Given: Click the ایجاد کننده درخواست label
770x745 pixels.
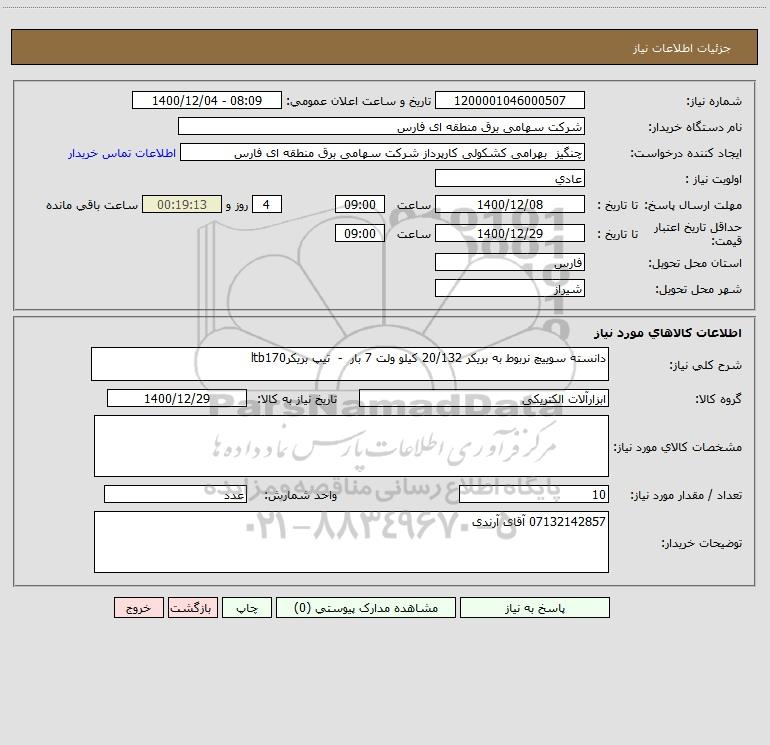Looking at the screenshot, I should pos(686,154).
